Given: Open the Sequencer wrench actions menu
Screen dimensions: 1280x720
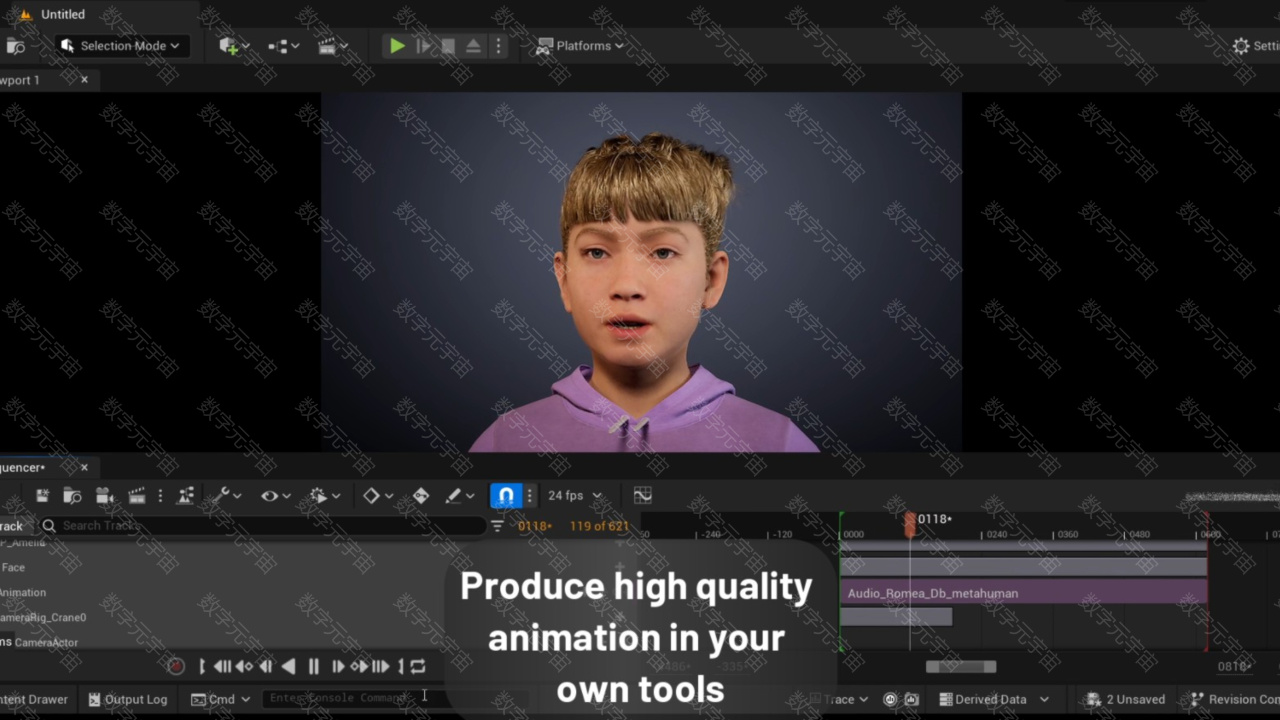Looking at the screenshot, I should [x=229, y=496].
